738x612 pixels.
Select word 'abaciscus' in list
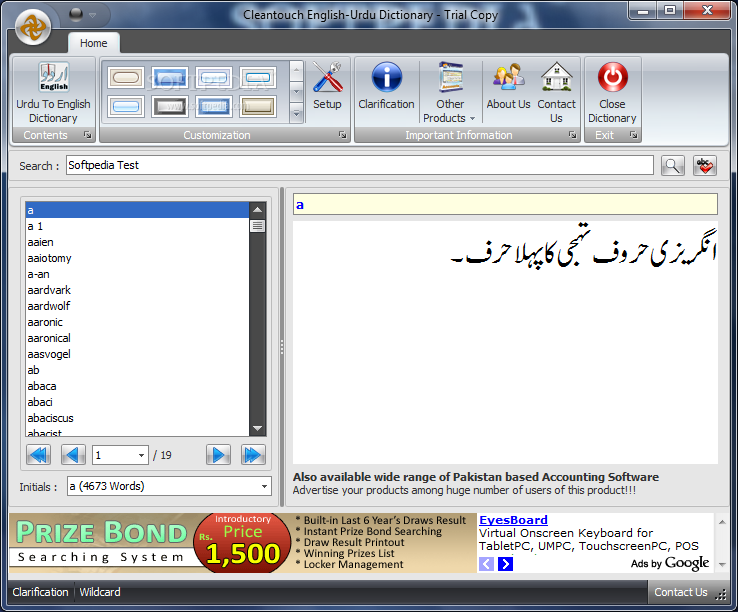137,418
